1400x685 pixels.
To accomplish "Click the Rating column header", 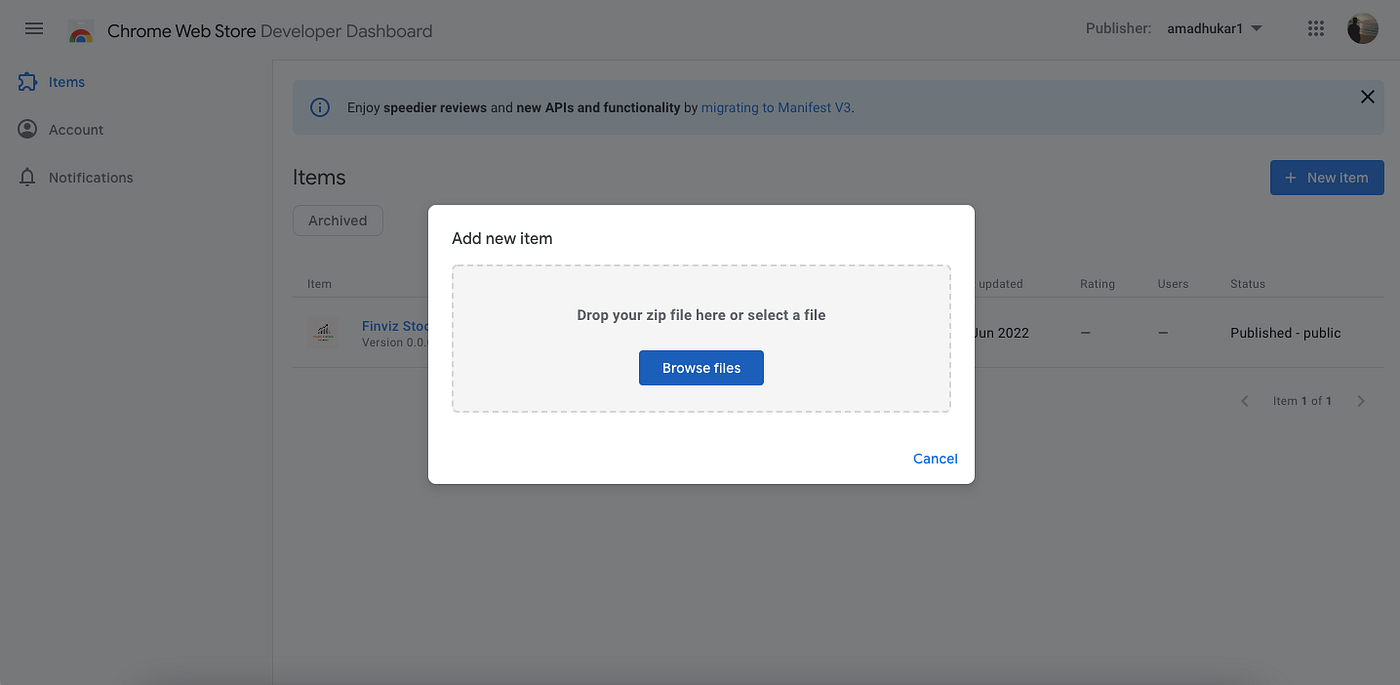I will click(1097, 284).
